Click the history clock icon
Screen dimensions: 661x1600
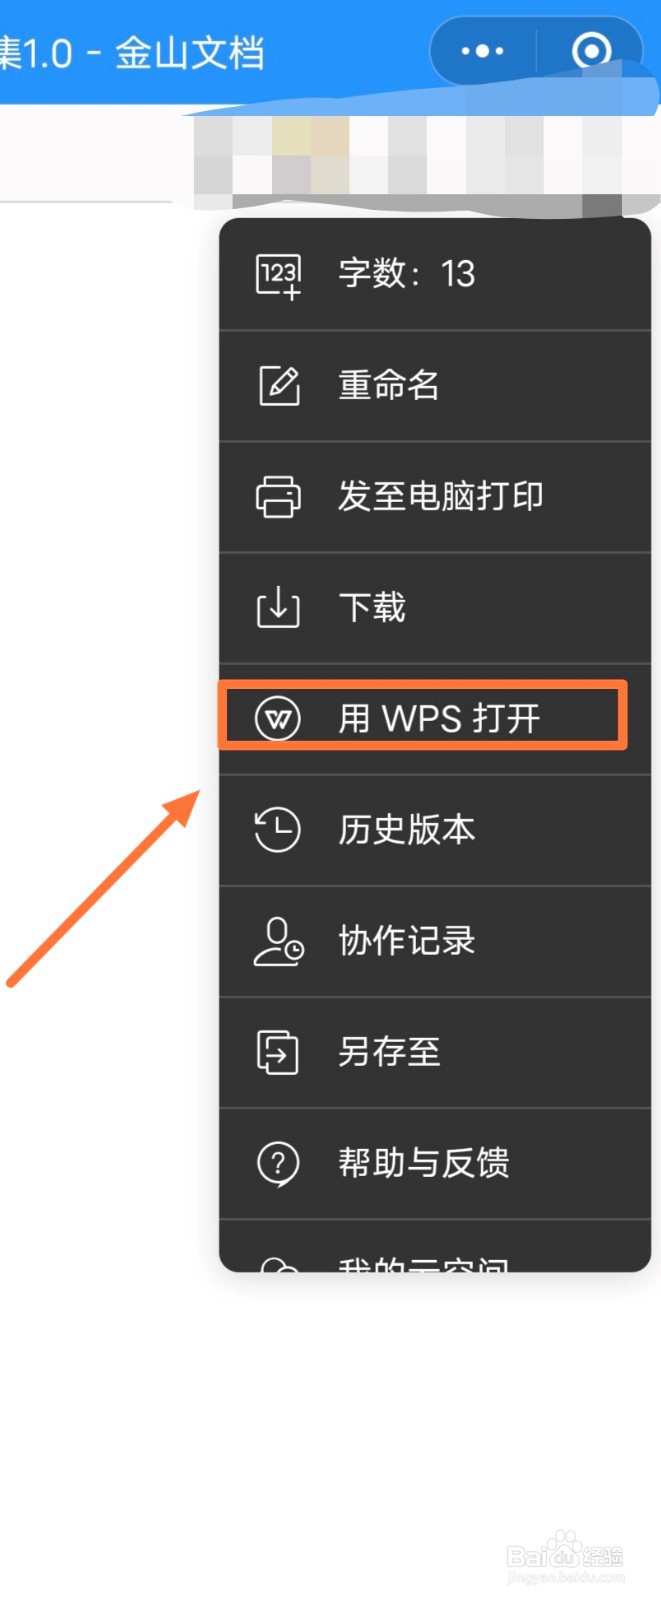pyautogui.click(x=277, y=830)
